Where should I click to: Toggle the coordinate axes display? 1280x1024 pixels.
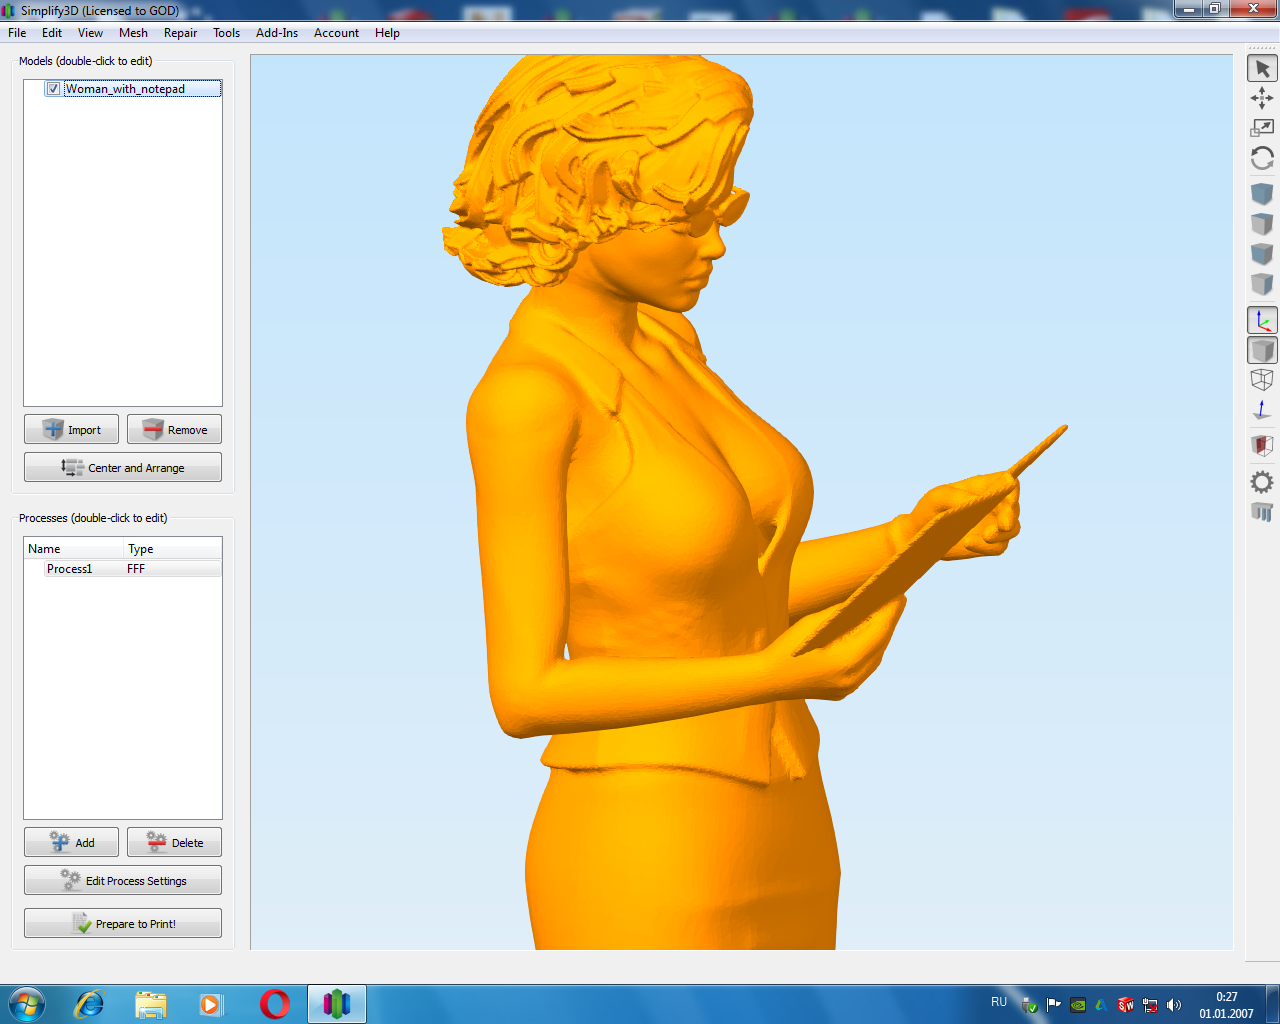(x=1262, y=321)
